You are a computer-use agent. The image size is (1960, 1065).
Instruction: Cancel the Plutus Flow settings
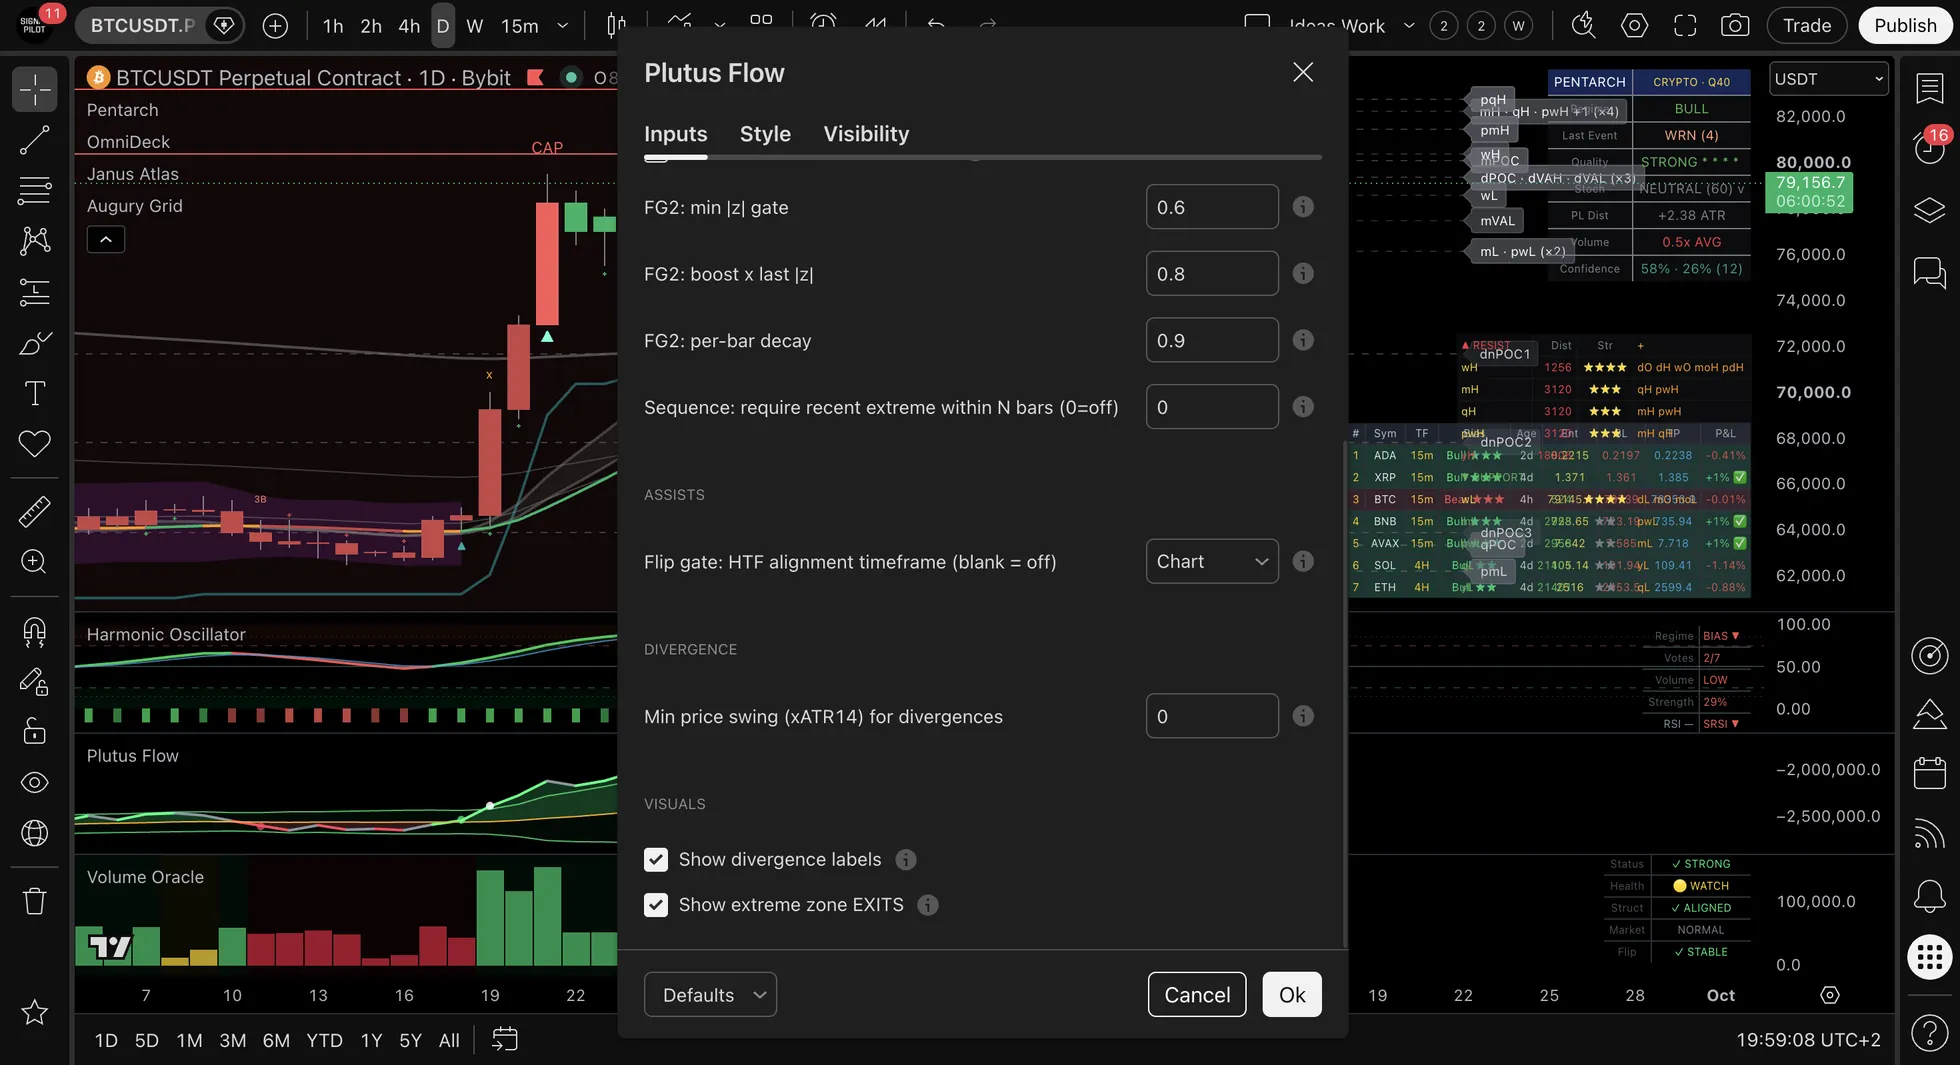click(x=1197, y=994)
